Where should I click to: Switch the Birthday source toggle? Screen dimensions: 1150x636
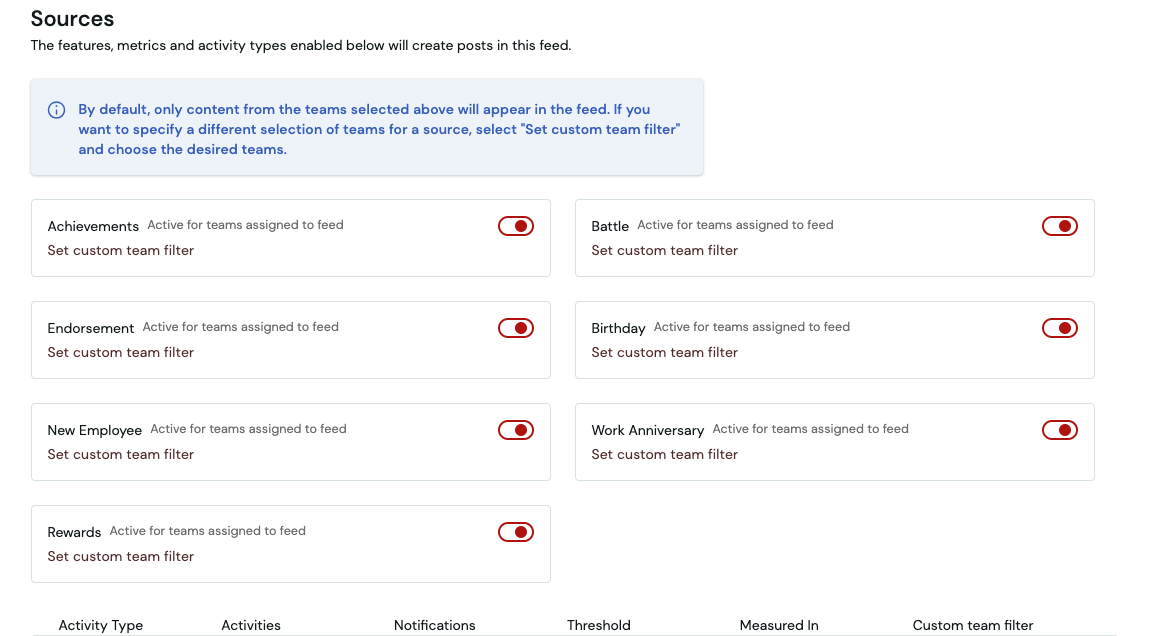coord(1060,328)
